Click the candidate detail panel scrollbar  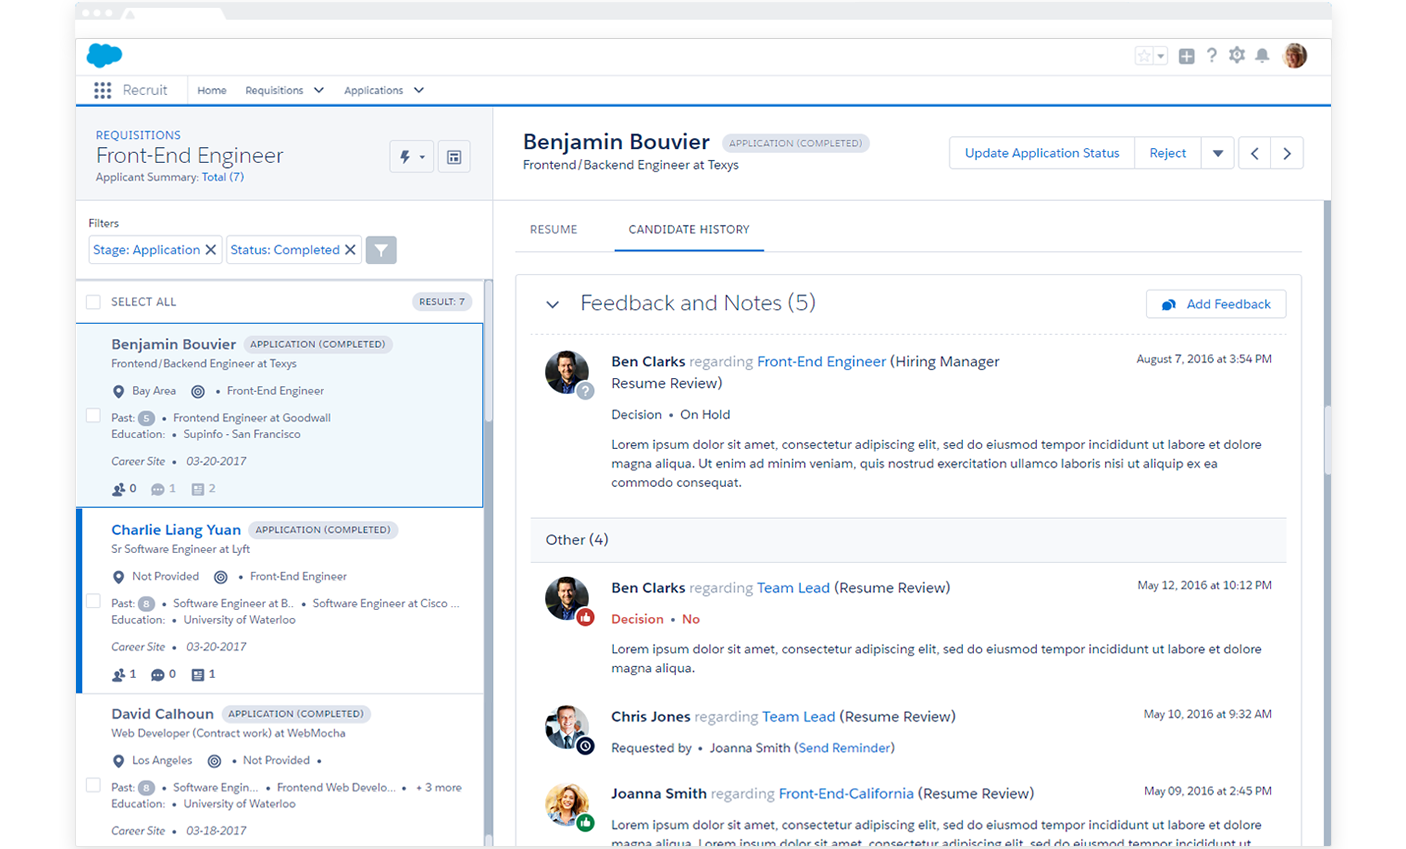coord(1327,440)
